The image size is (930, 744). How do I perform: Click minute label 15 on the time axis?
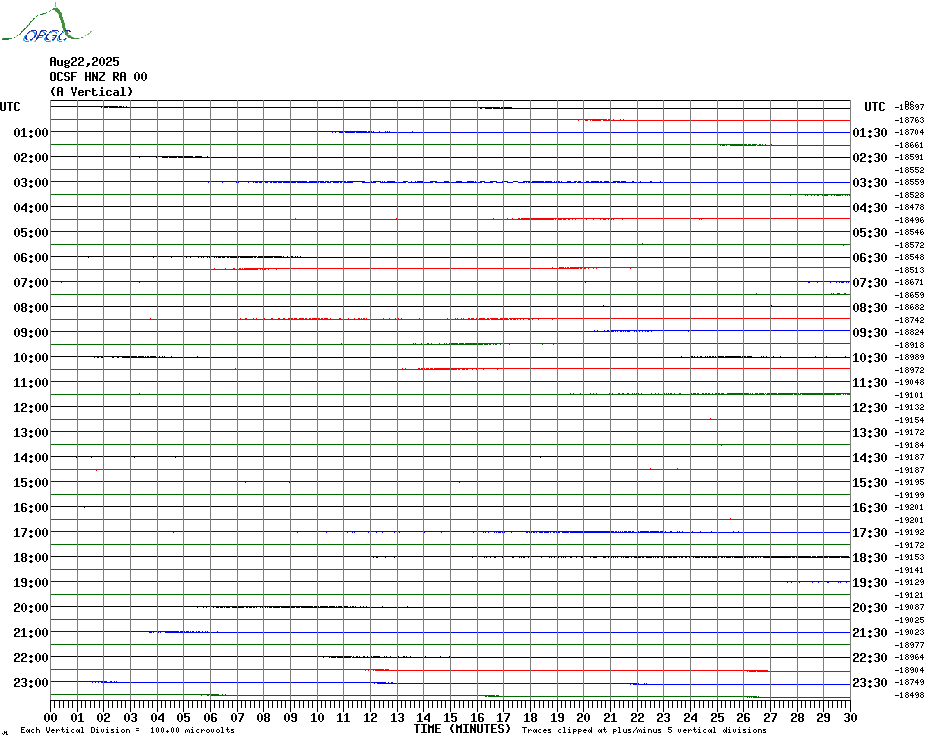pyautogui.click(x=451, y=718)
